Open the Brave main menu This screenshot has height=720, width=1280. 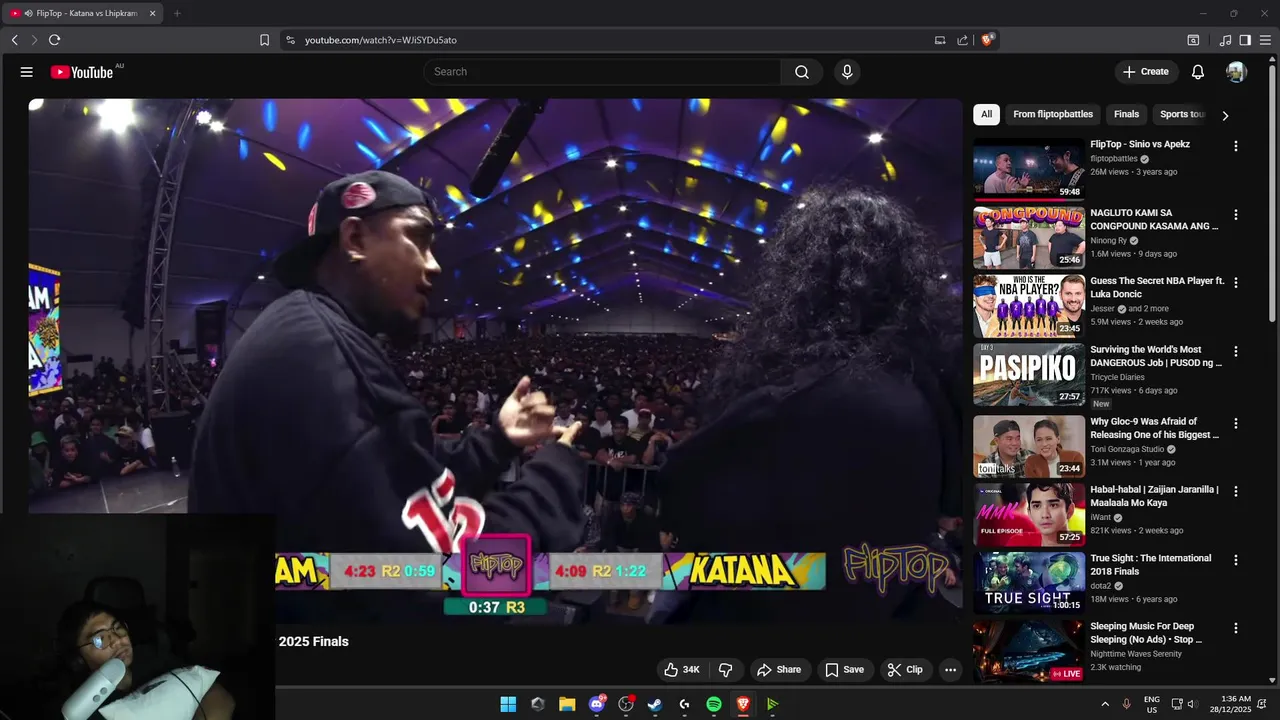1265,40
